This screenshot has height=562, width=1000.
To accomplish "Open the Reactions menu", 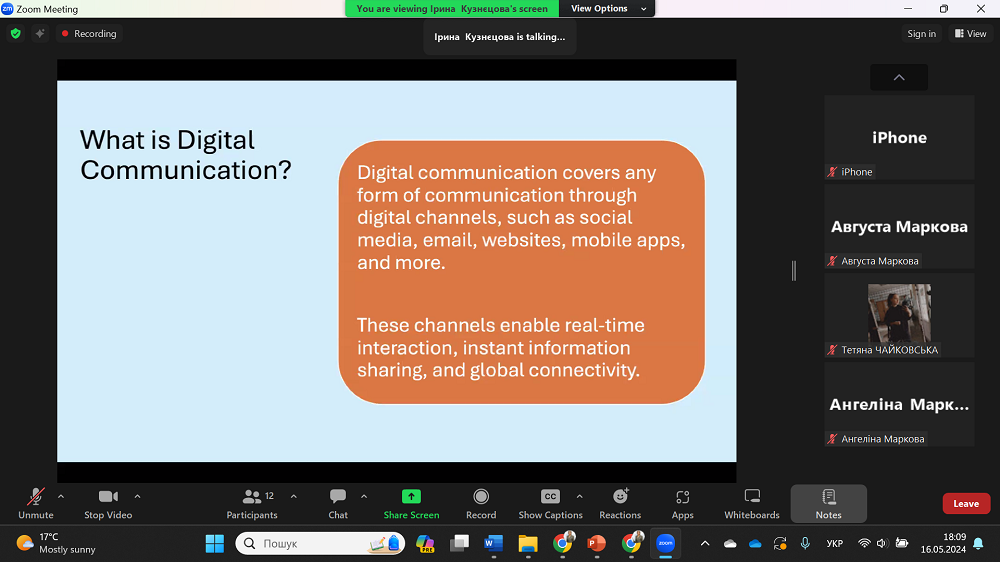I will coord(620,503).
